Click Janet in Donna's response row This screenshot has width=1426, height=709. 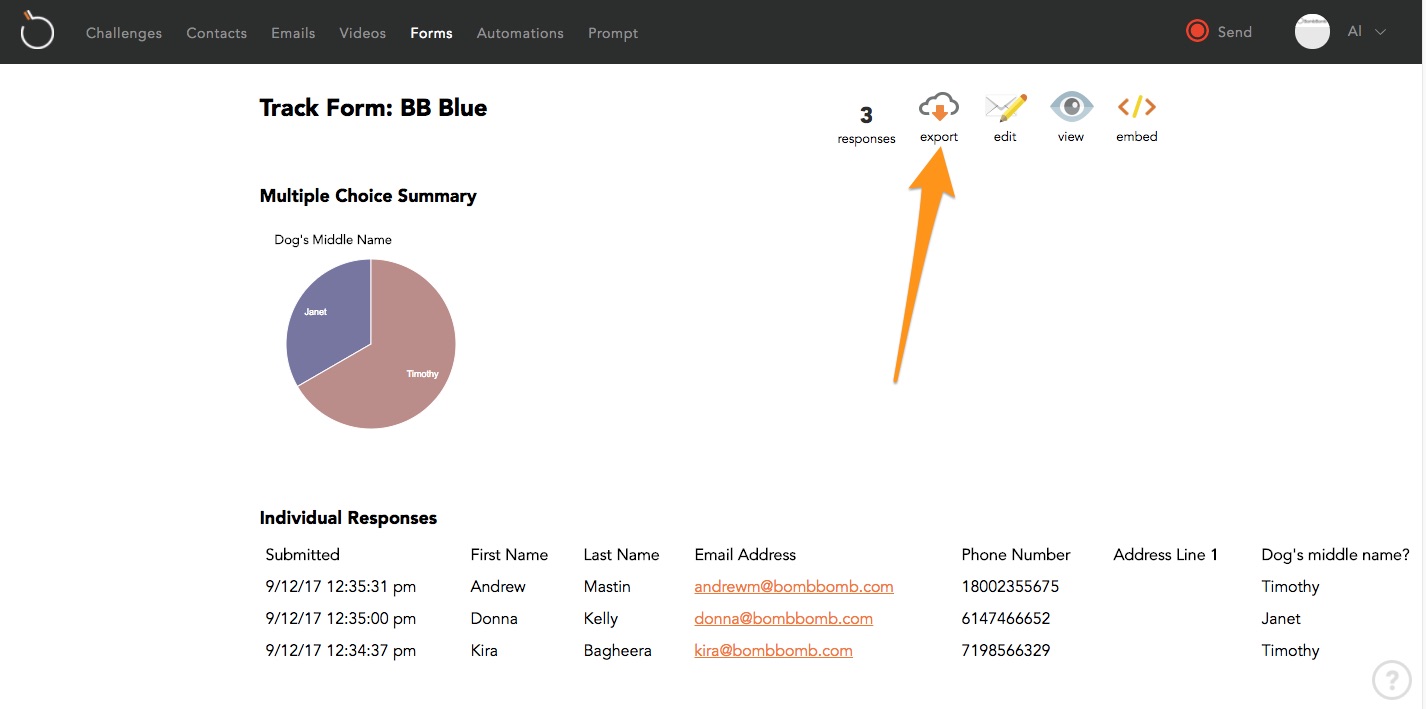(1281, 619)
